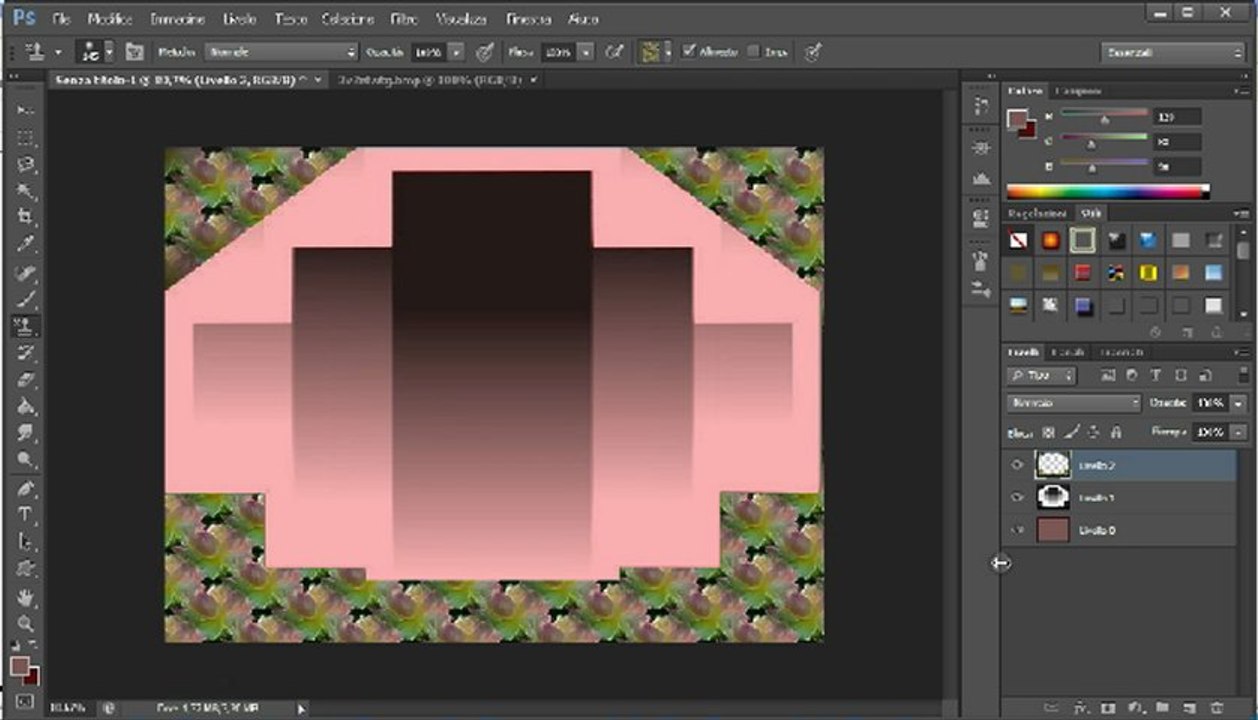This screenshot has width=1258, height=720.
Task: Switch to the second document tab at 100%
Action: pyautogui.click(x=431, y=79)
